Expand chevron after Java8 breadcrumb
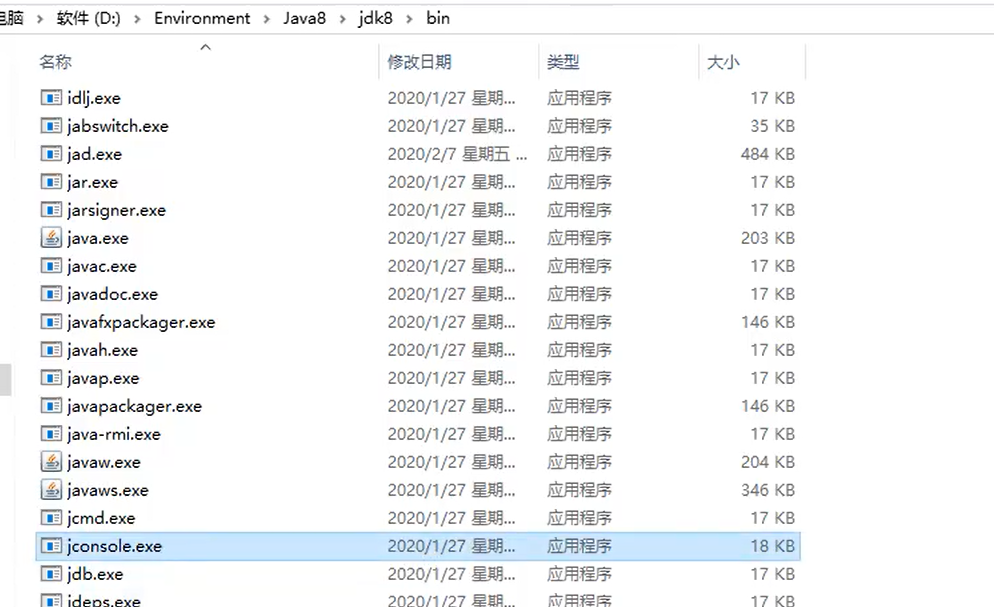994x607 pixels. pyautogui.click(x=342, y=19)
